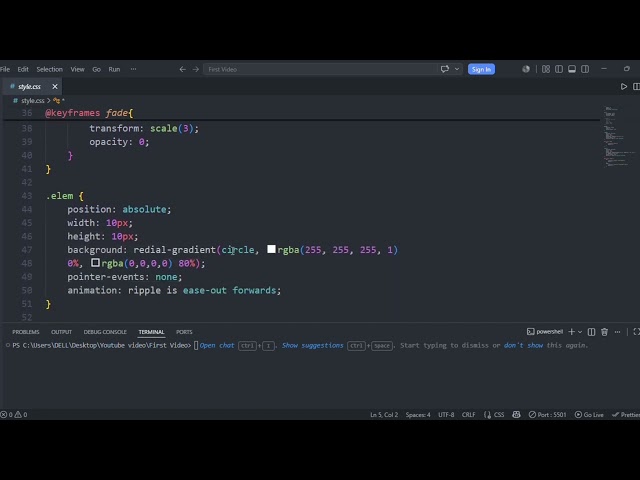The height and width of the screenshot is (480, 640).
Task: Click 'ease-out' on line 50
Action: (204, 290)
